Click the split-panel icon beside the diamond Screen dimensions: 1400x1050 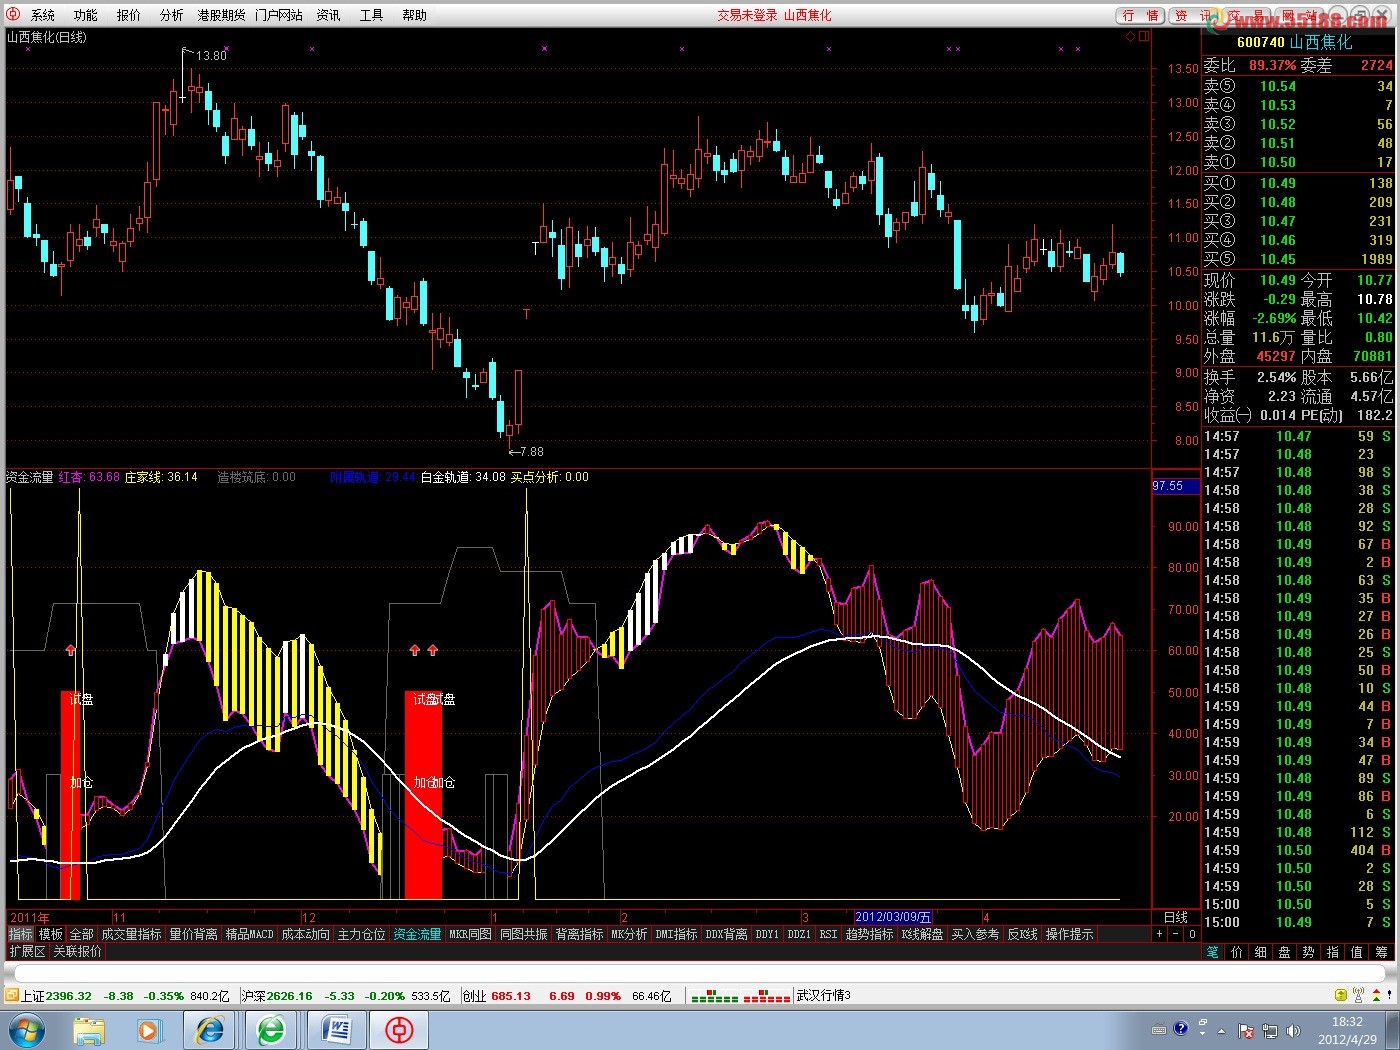1144,36
